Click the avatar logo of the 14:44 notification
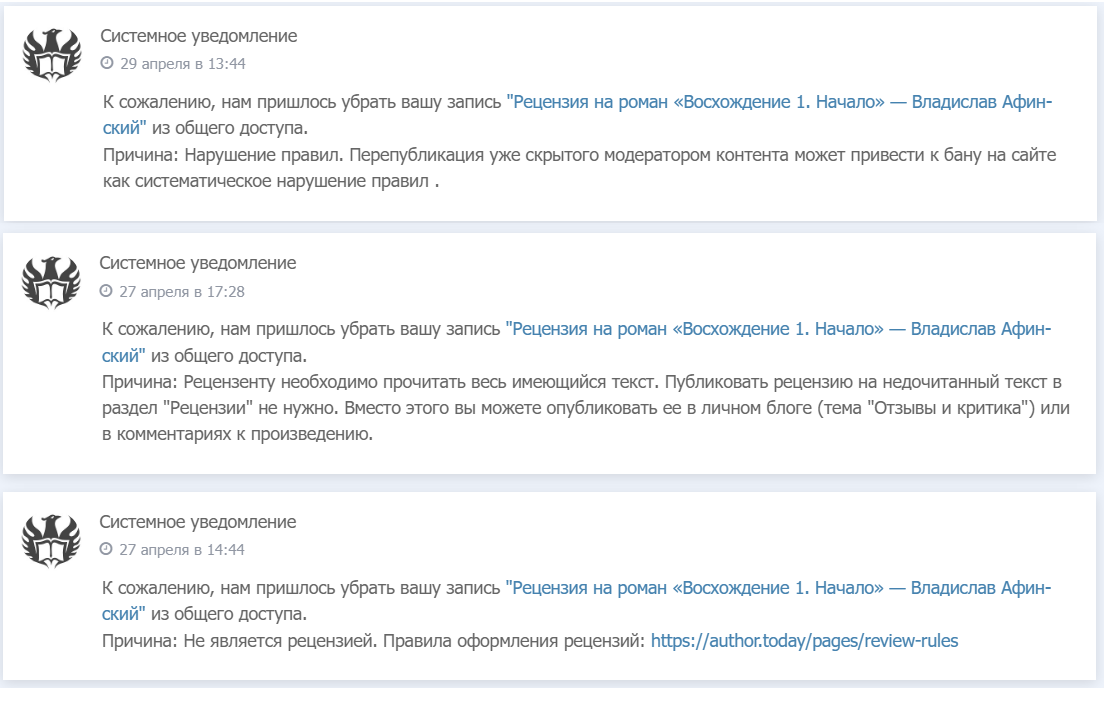 tap(51, 541)
